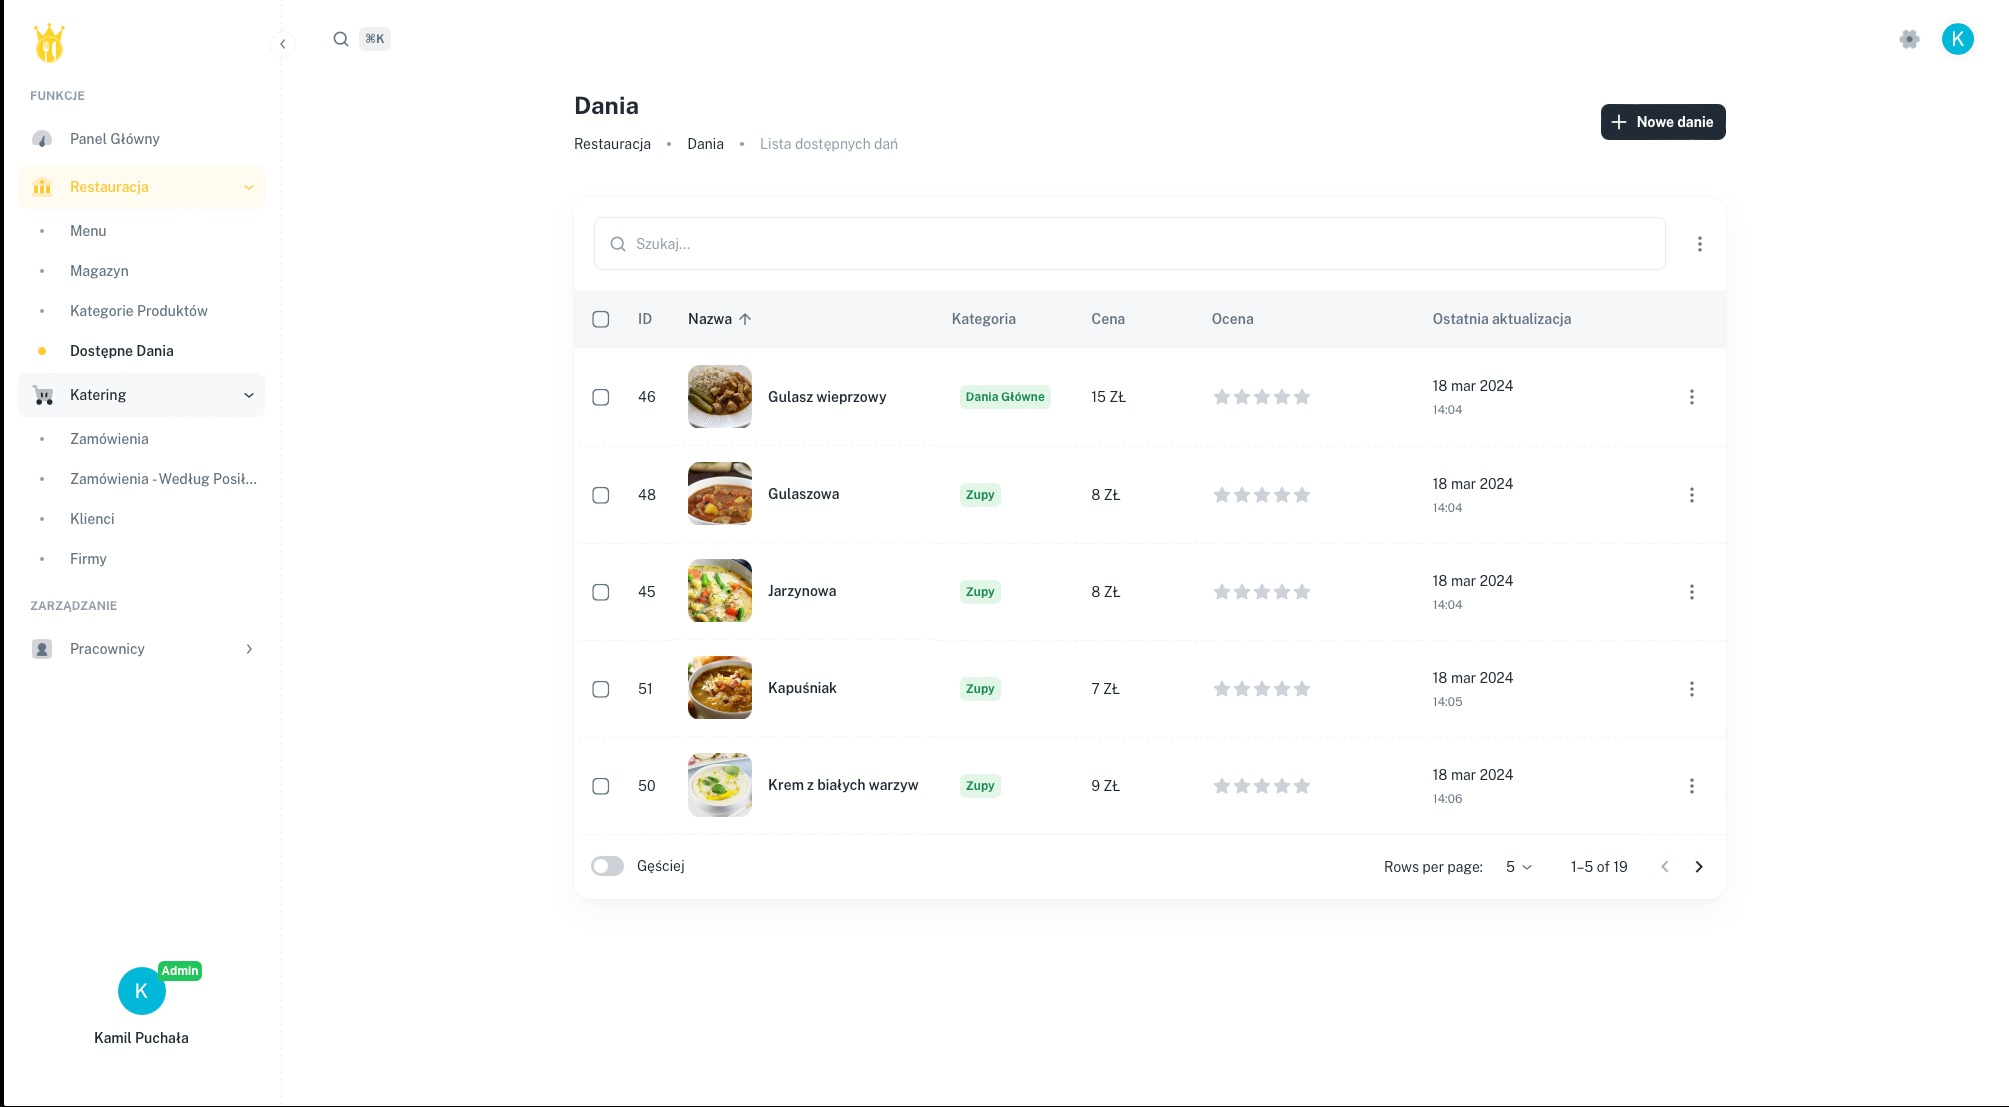Image resolution: width=2009 pixels, height=1107 pixels.
Task: Click the Nowe danie button
Action: [x=1662, y=122]
